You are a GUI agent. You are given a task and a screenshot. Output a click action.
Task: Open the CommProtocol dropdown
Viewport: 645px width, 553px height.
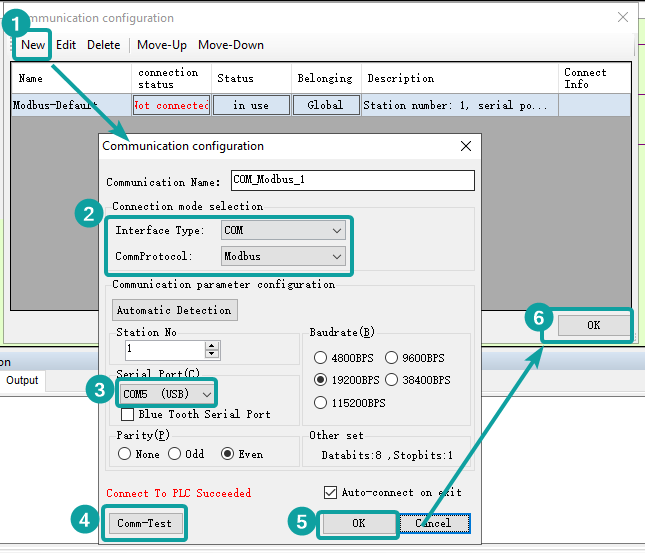[283, 256]
